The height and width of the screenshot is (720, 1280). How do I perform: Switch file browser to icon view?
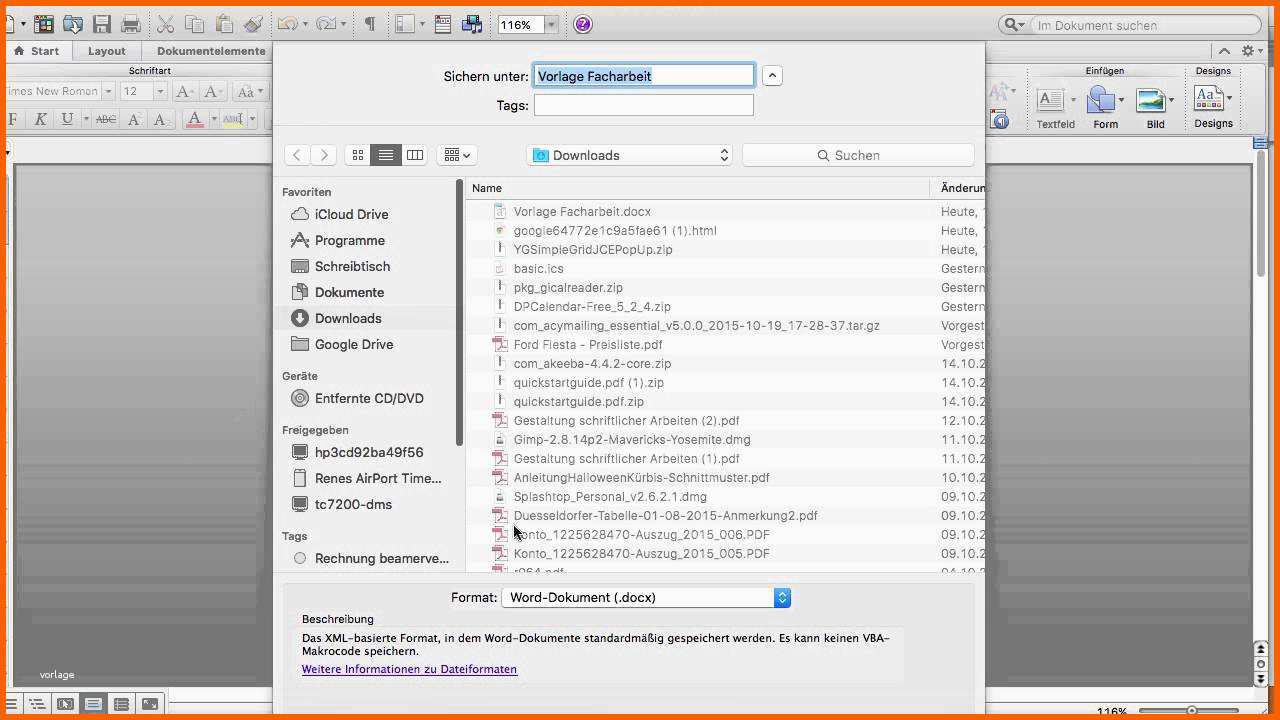(358, 155)
